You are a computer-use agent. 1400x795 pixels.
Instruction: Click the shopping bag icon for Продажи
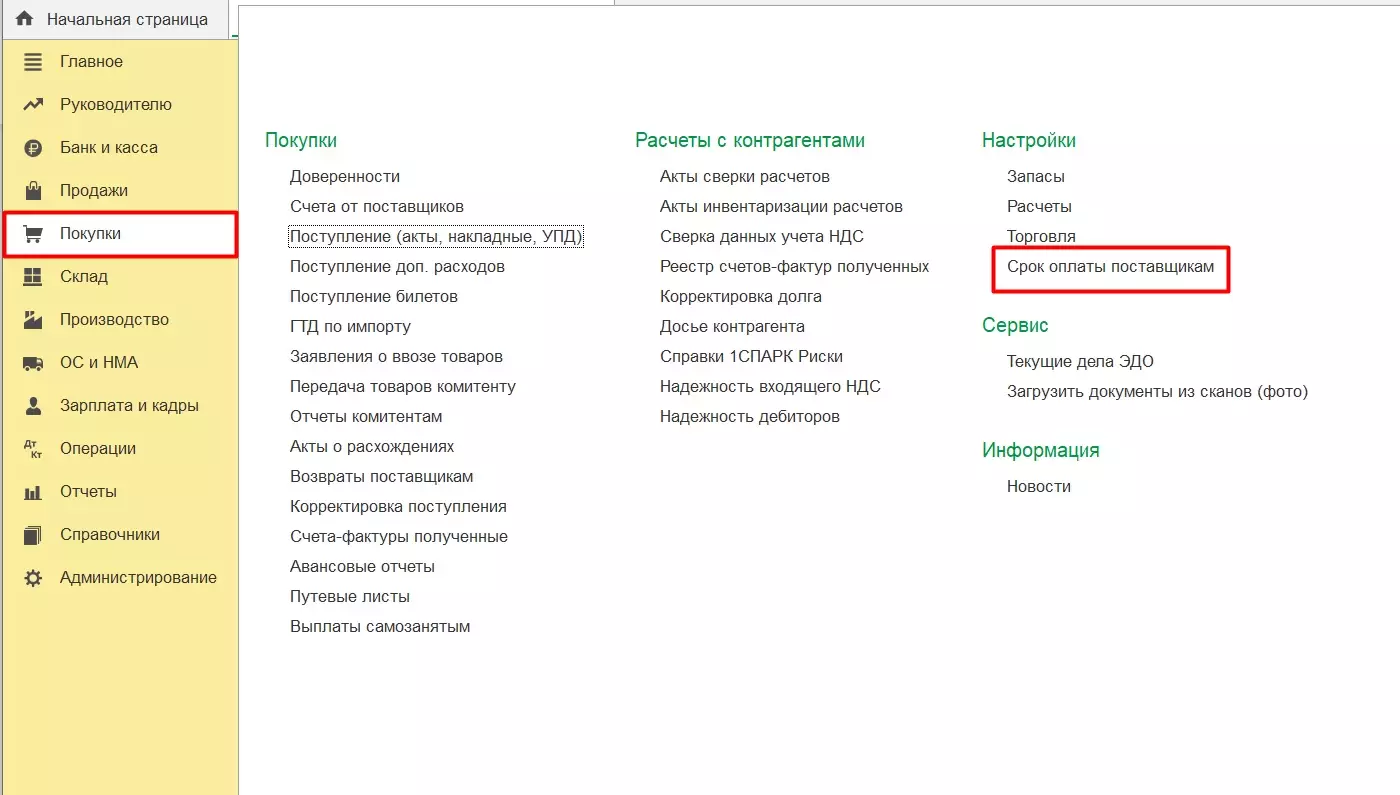click(33, 191)
